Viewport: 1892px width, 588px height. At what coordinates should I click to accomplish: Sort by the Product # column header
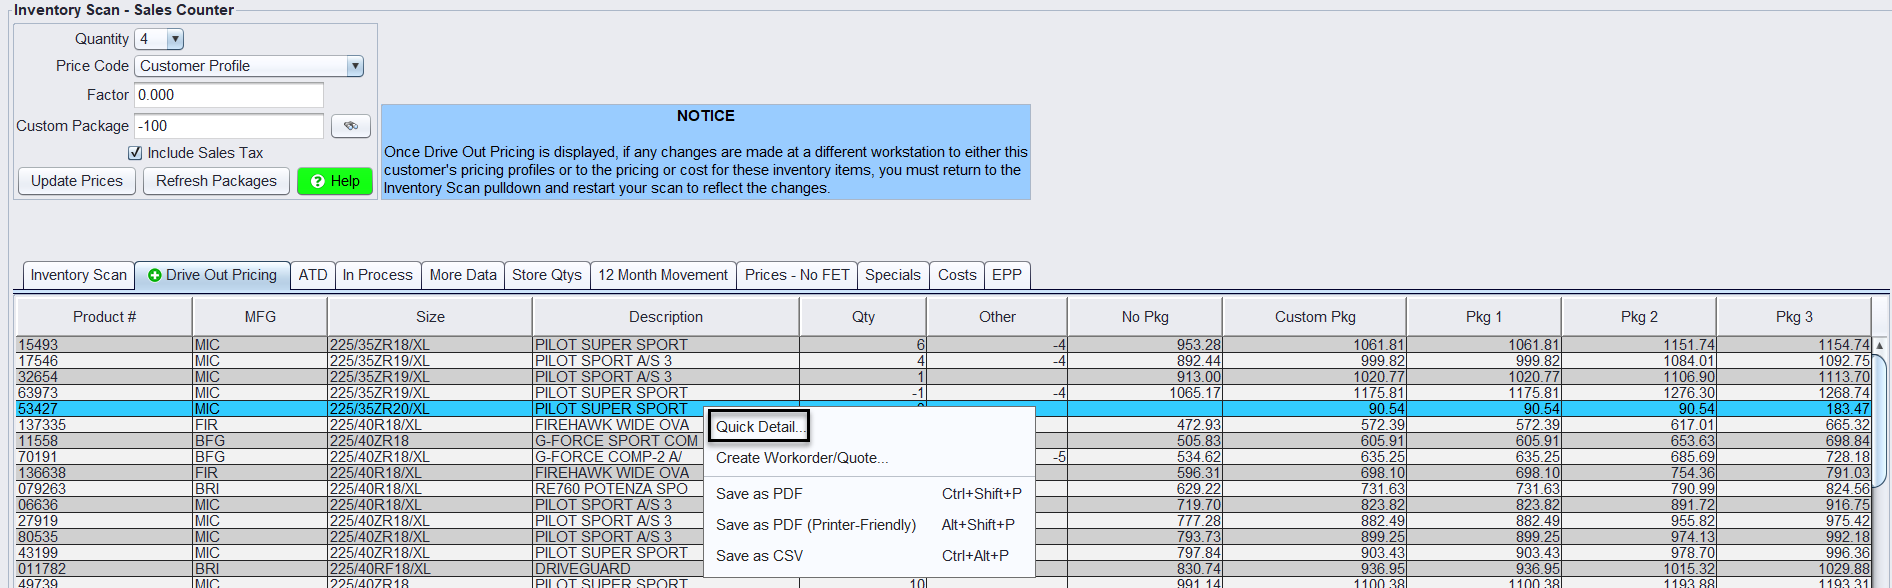104,317
